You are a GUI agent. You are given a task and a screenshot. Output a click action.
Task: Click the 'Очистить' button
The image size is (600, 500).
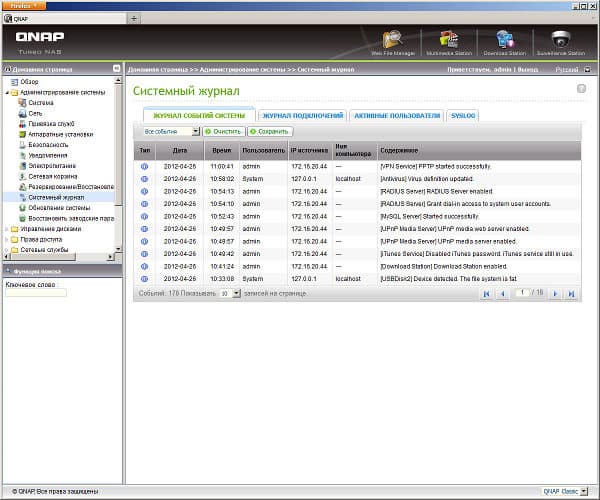[x=224, y=131]
